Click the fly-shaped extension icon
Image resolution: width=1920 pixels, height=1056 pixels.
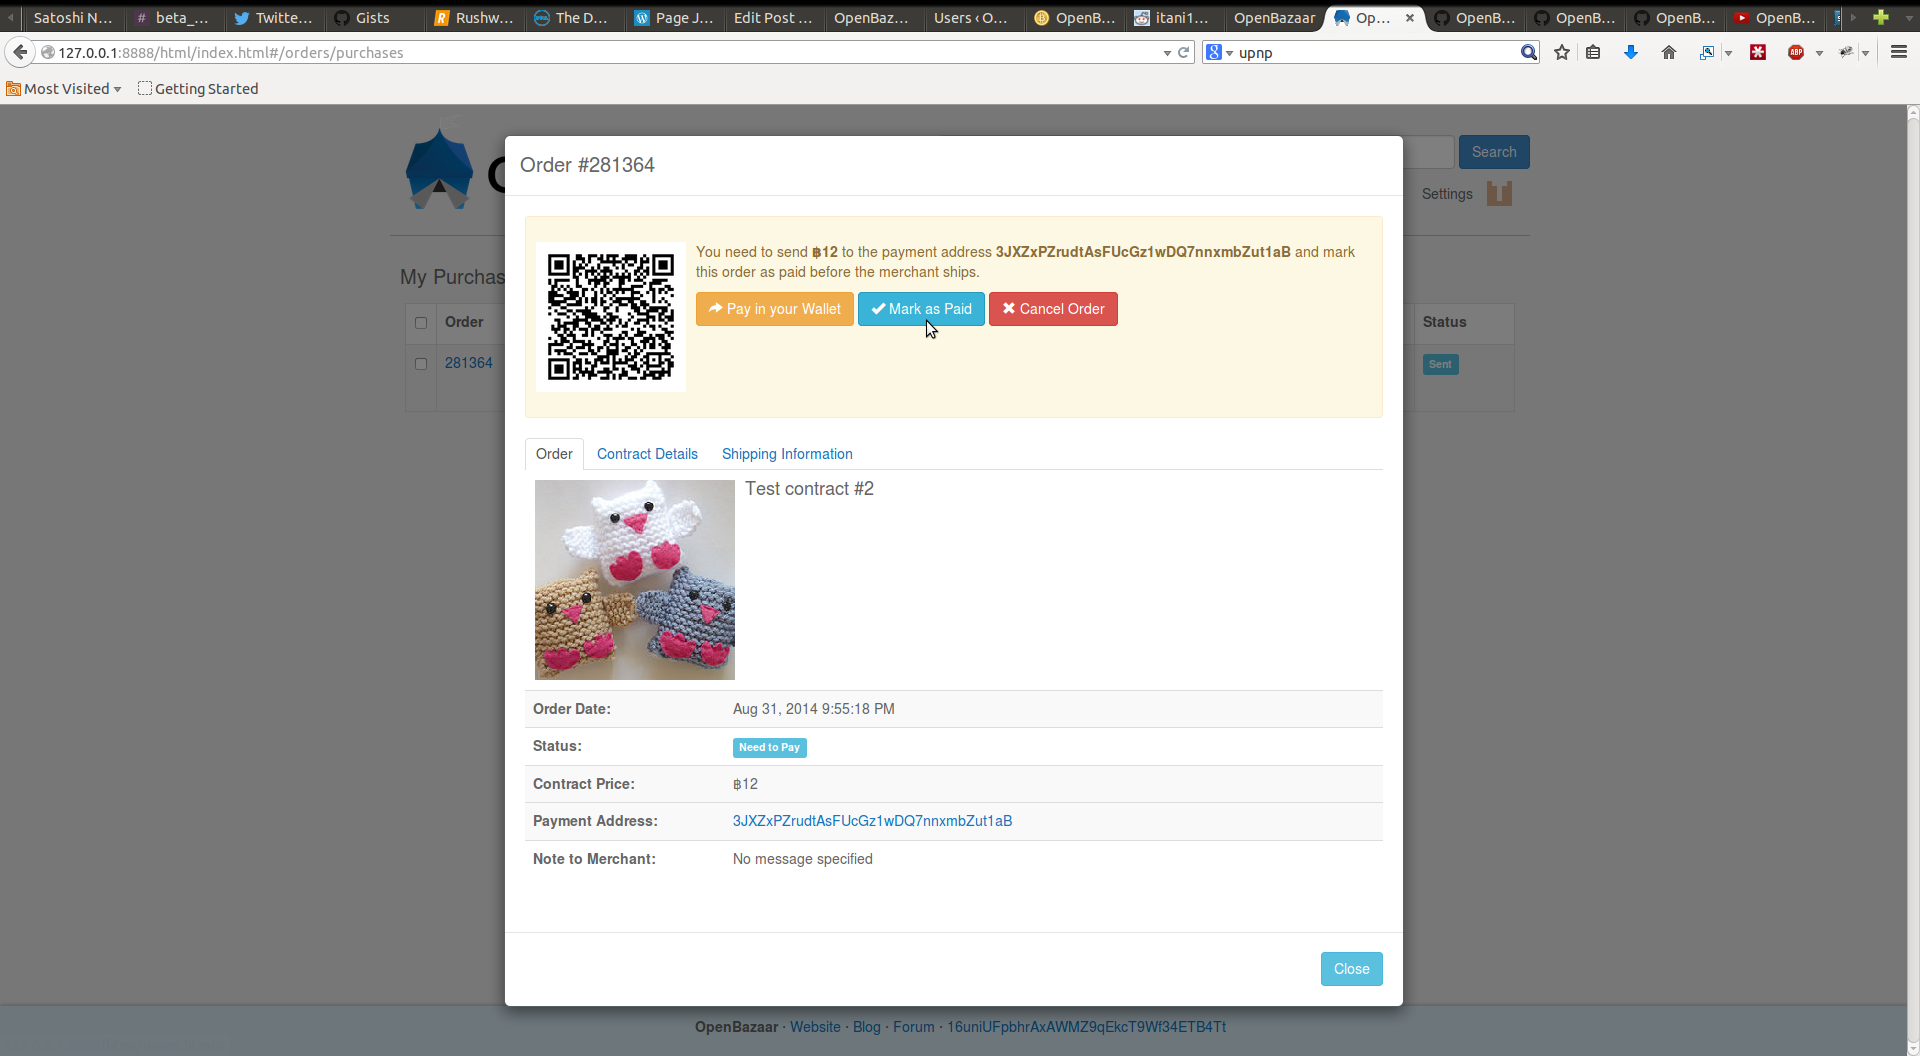coord(1846,52)
